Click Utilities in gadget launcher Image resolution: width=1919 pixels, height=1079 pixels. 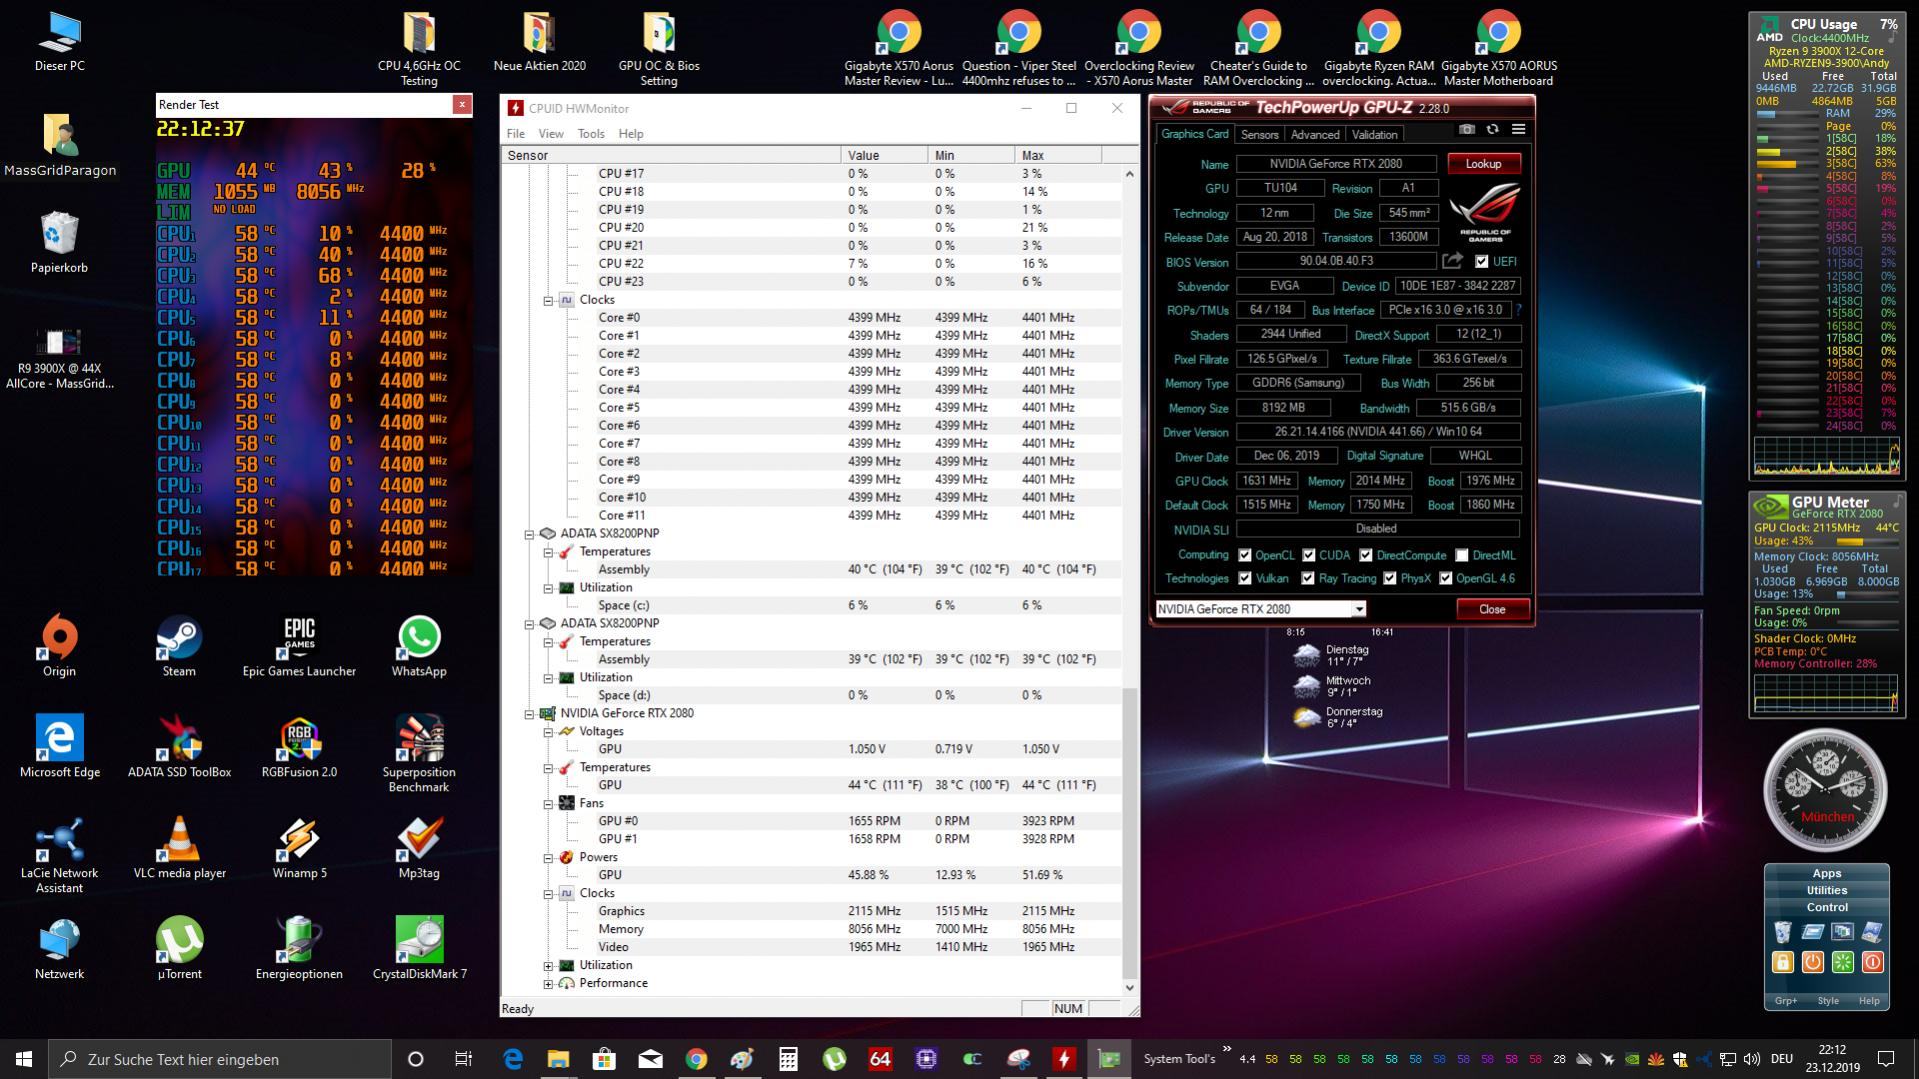(x=1826, y=890)
